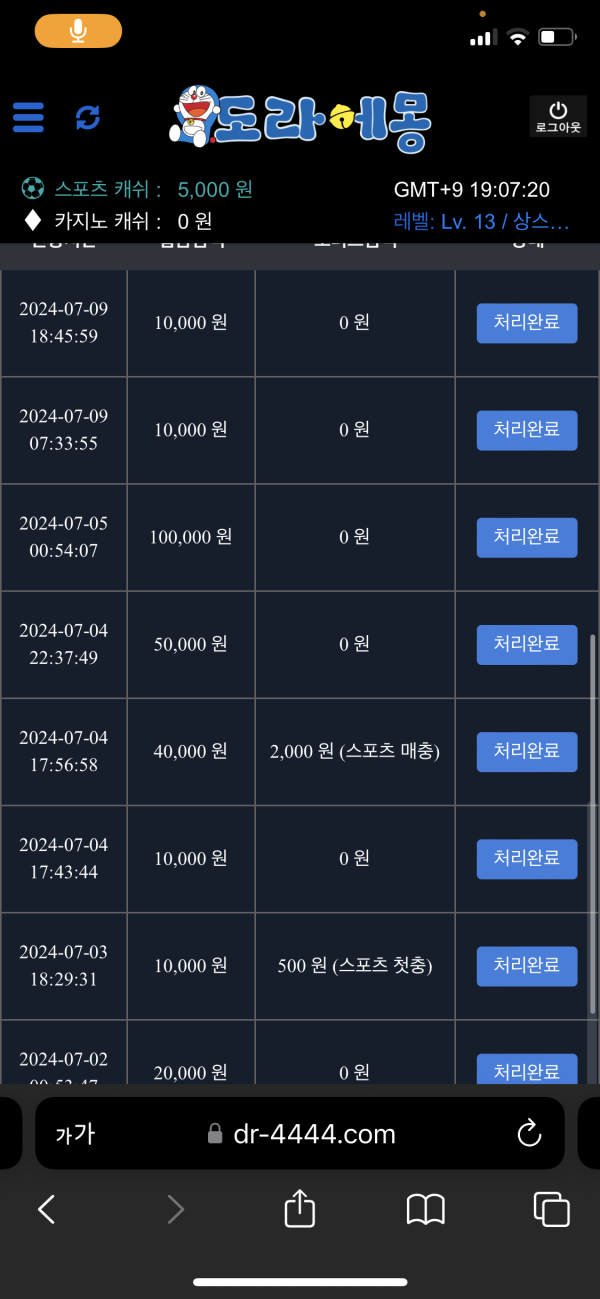Open the 가가 reader text size menu
This screenshot has height=1299, width=600.
pyautogui.click(x=75, y=1133)
